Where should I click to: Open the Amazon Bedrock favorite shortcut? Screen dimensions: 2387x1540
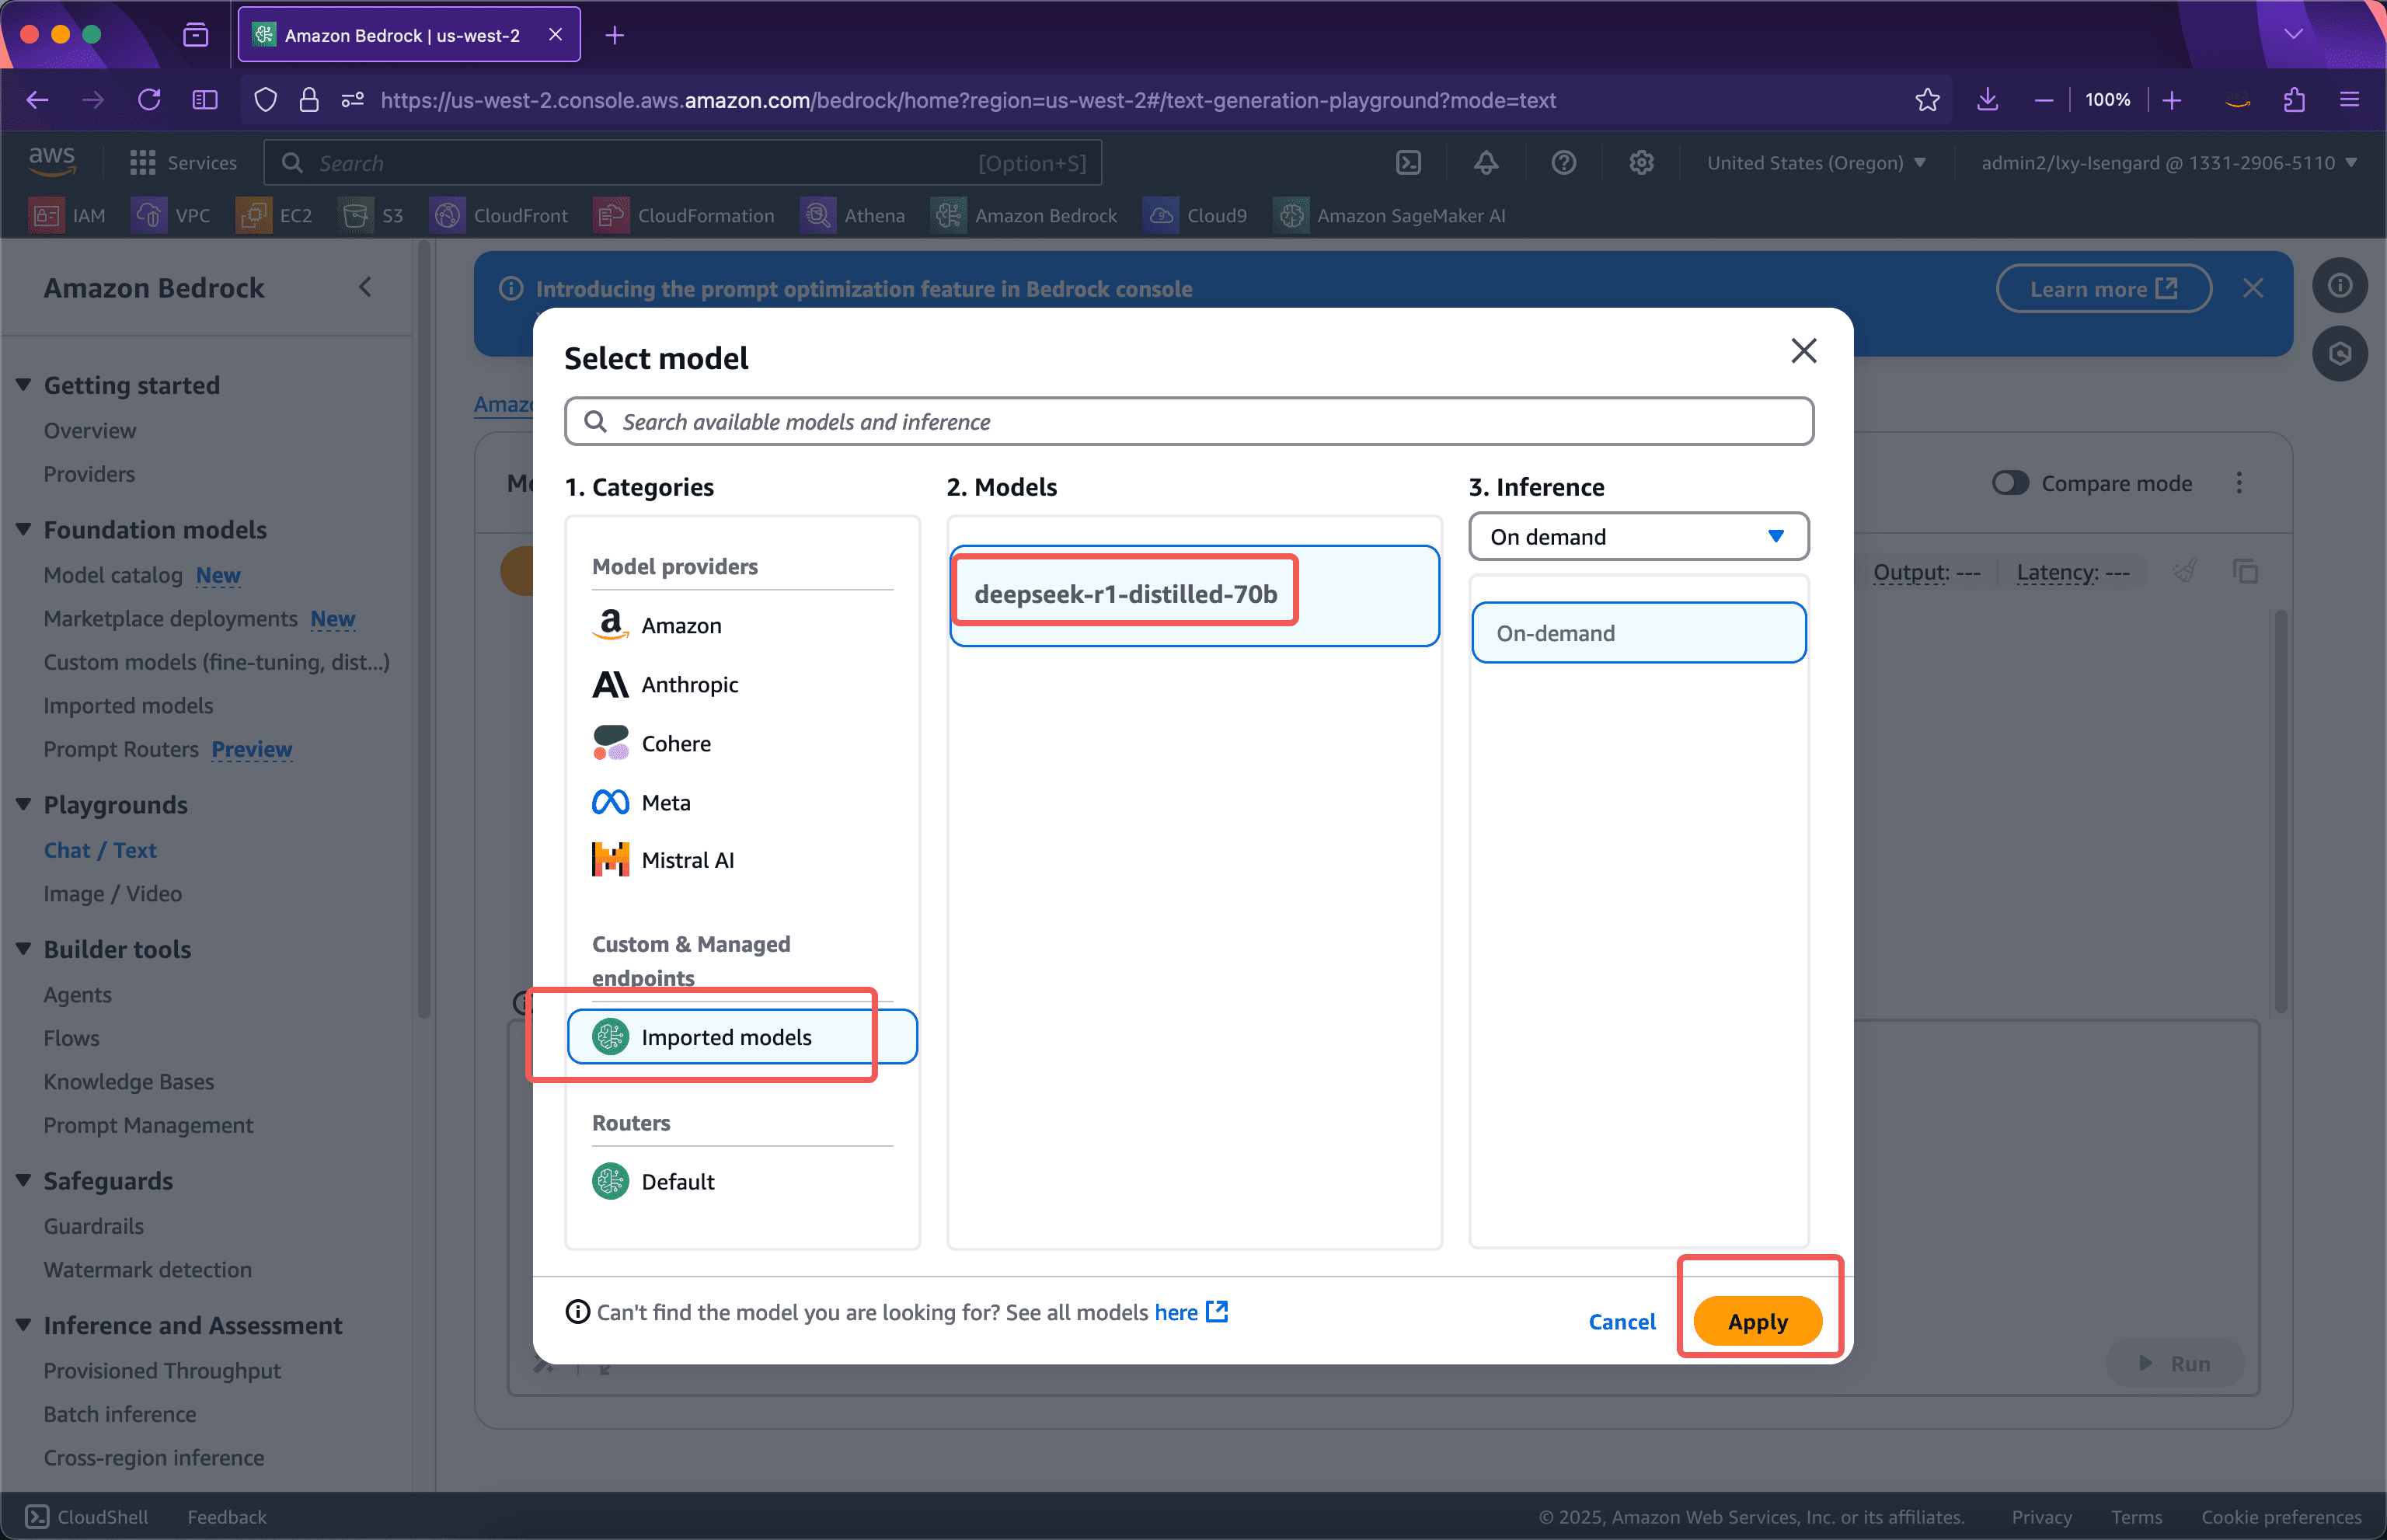click(1024, 215)
